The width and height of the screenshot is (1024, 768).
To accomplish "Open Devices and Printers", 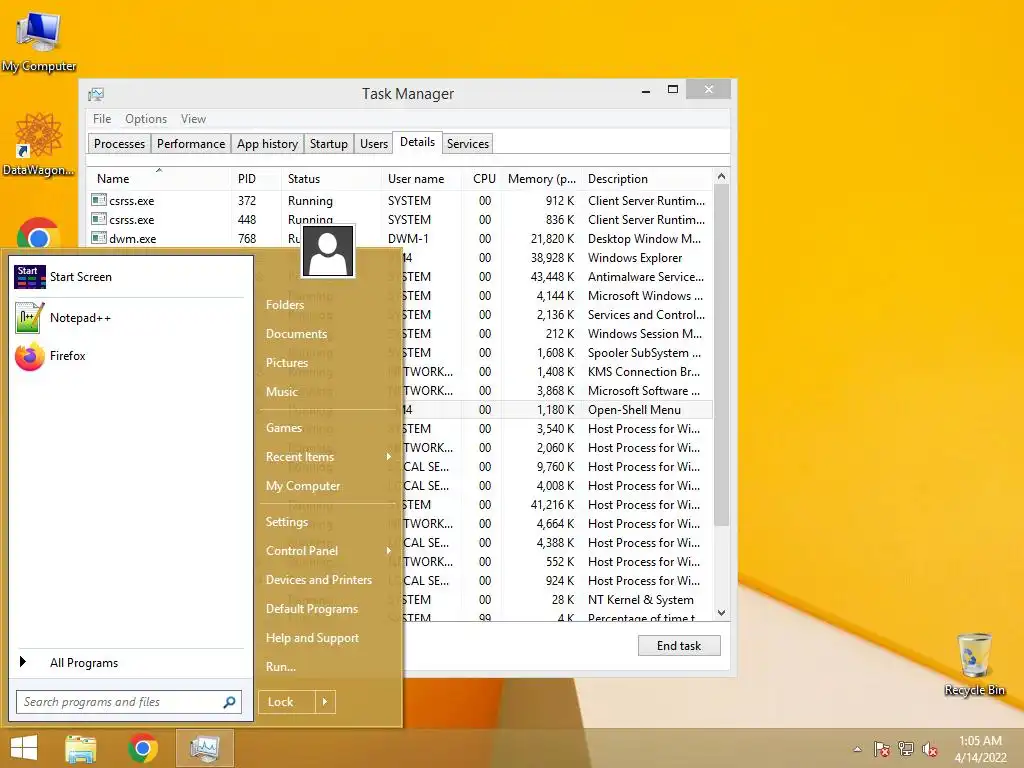I will click(328, 580).
